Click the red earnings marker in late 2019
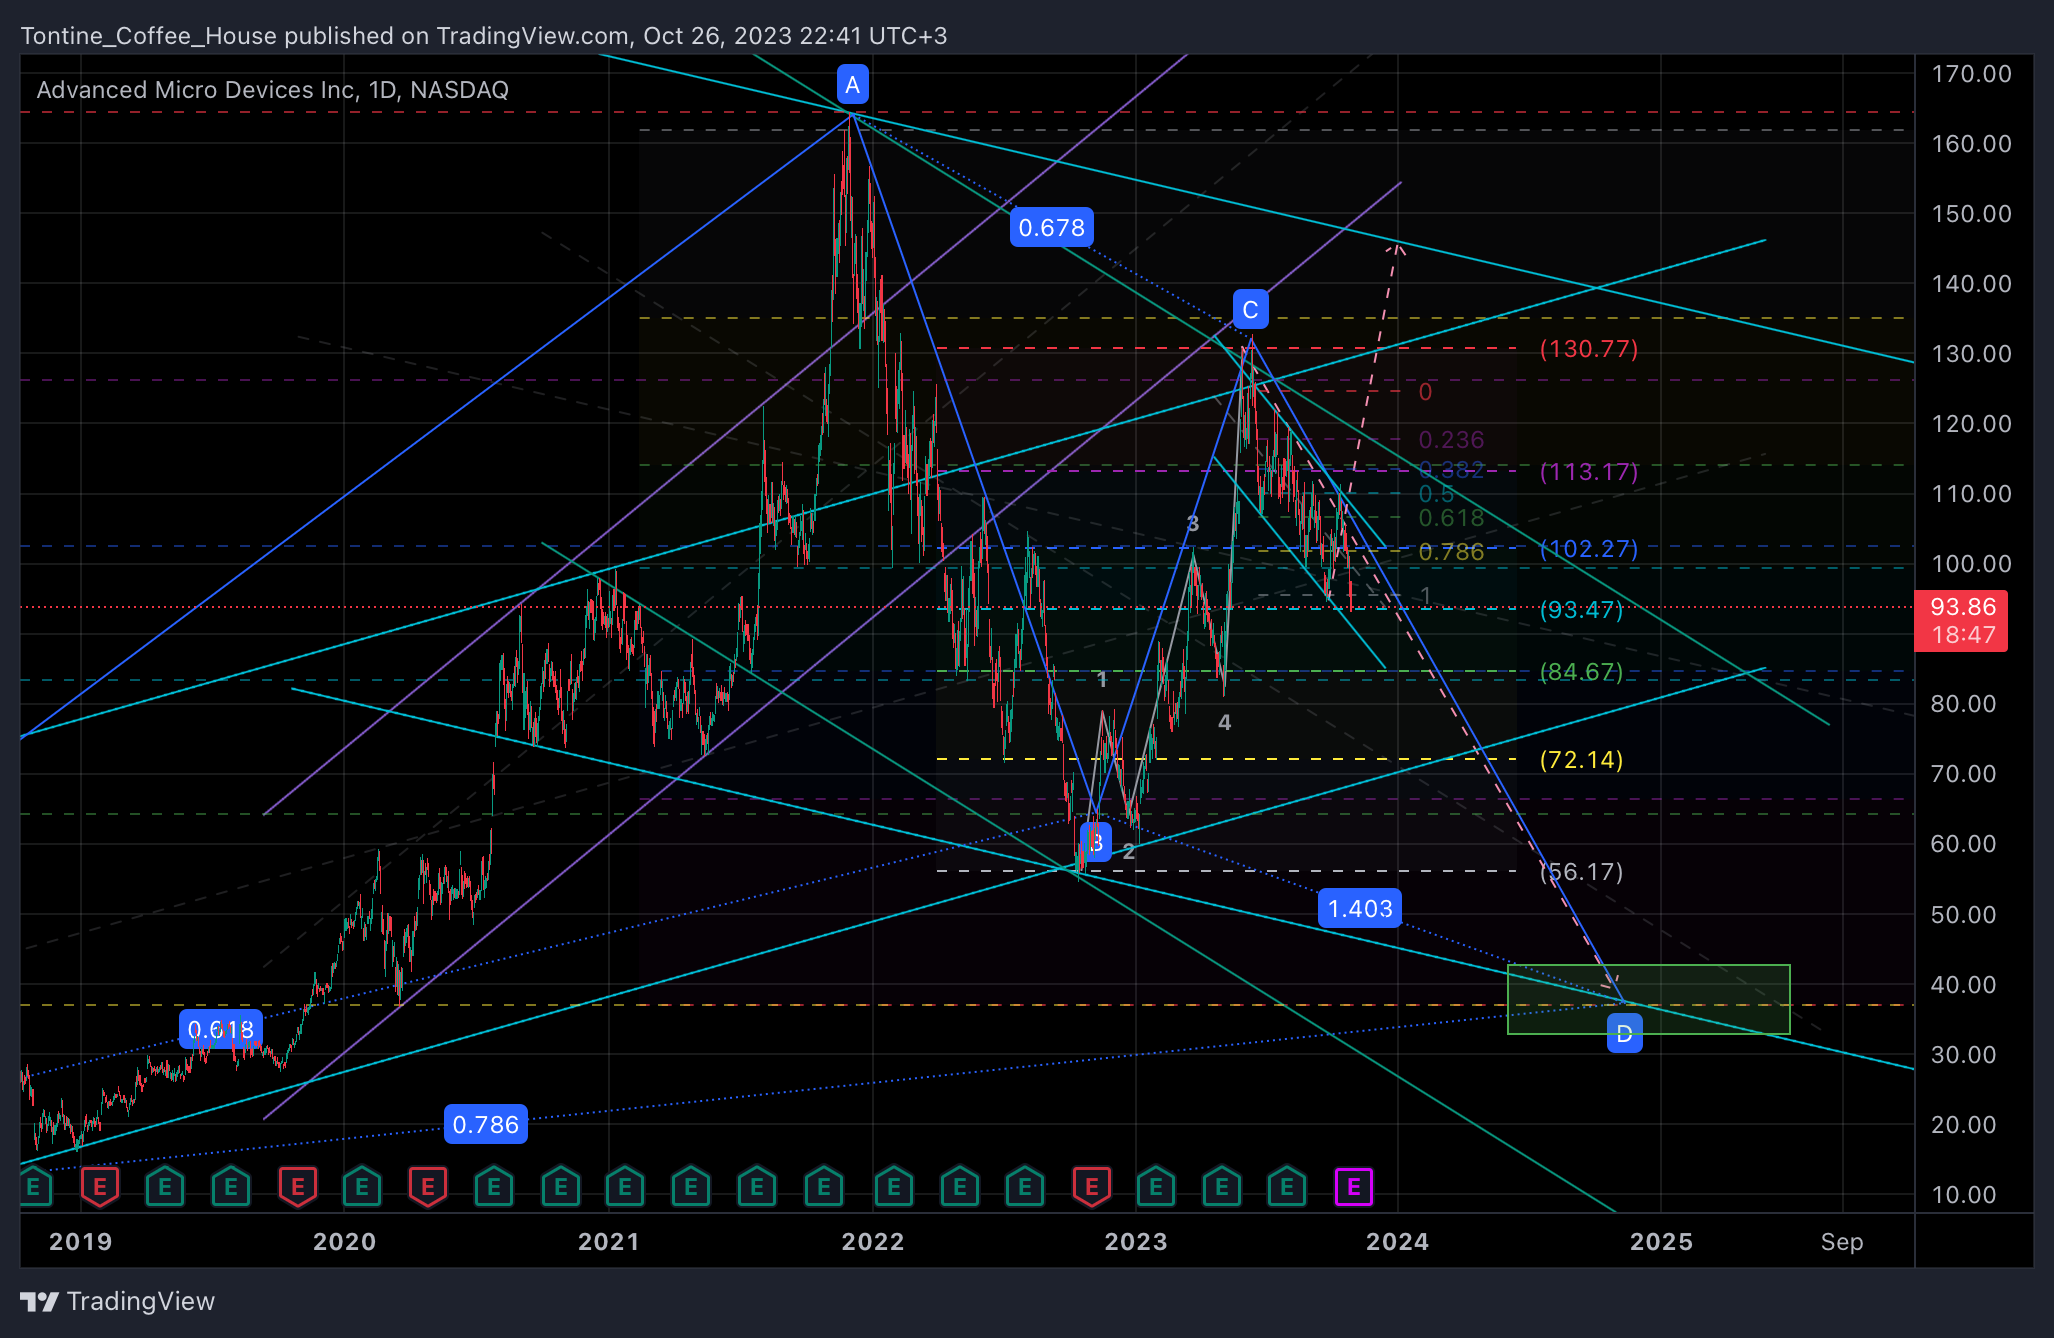Screen dimensions: 2054x1338 point(297,1187)
